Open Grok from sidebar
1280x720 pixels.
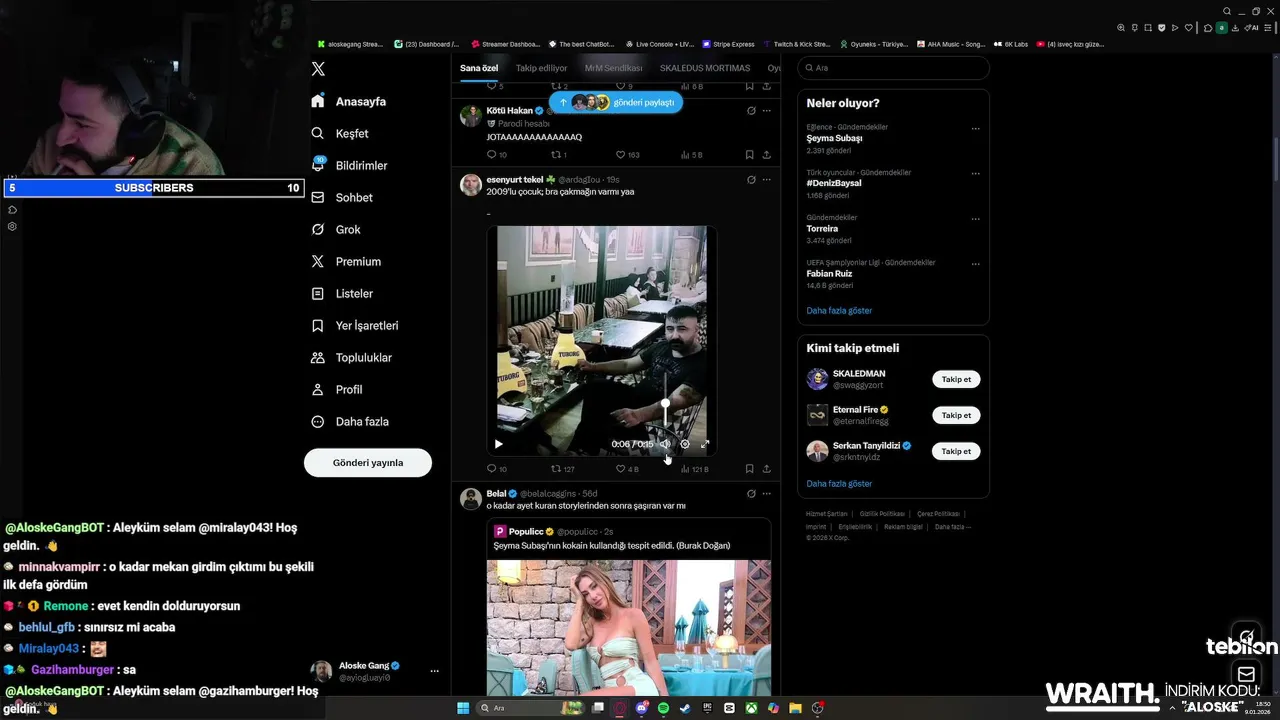[x=336, y=229]
